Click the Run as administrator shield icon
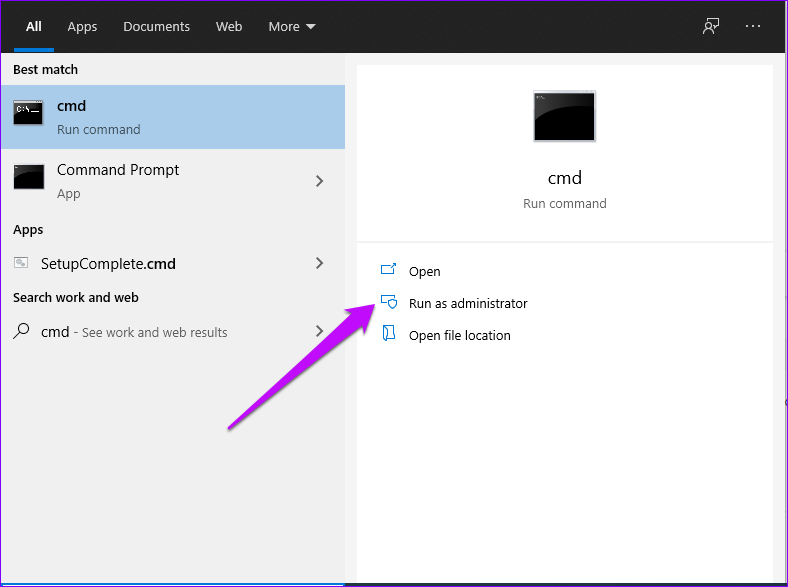 [388, 302]
